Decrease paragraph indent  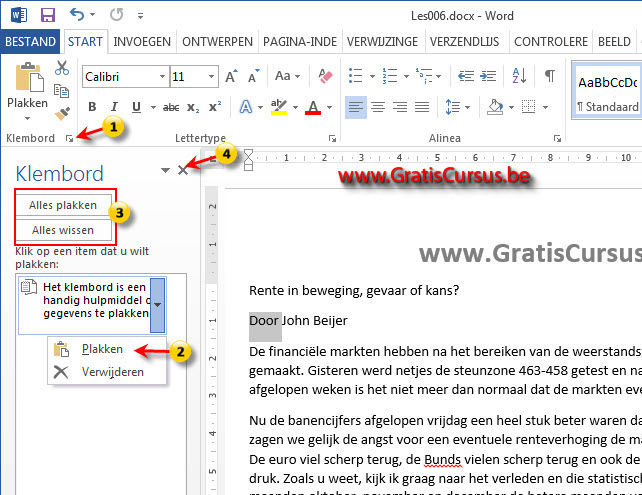click(466, 76)
